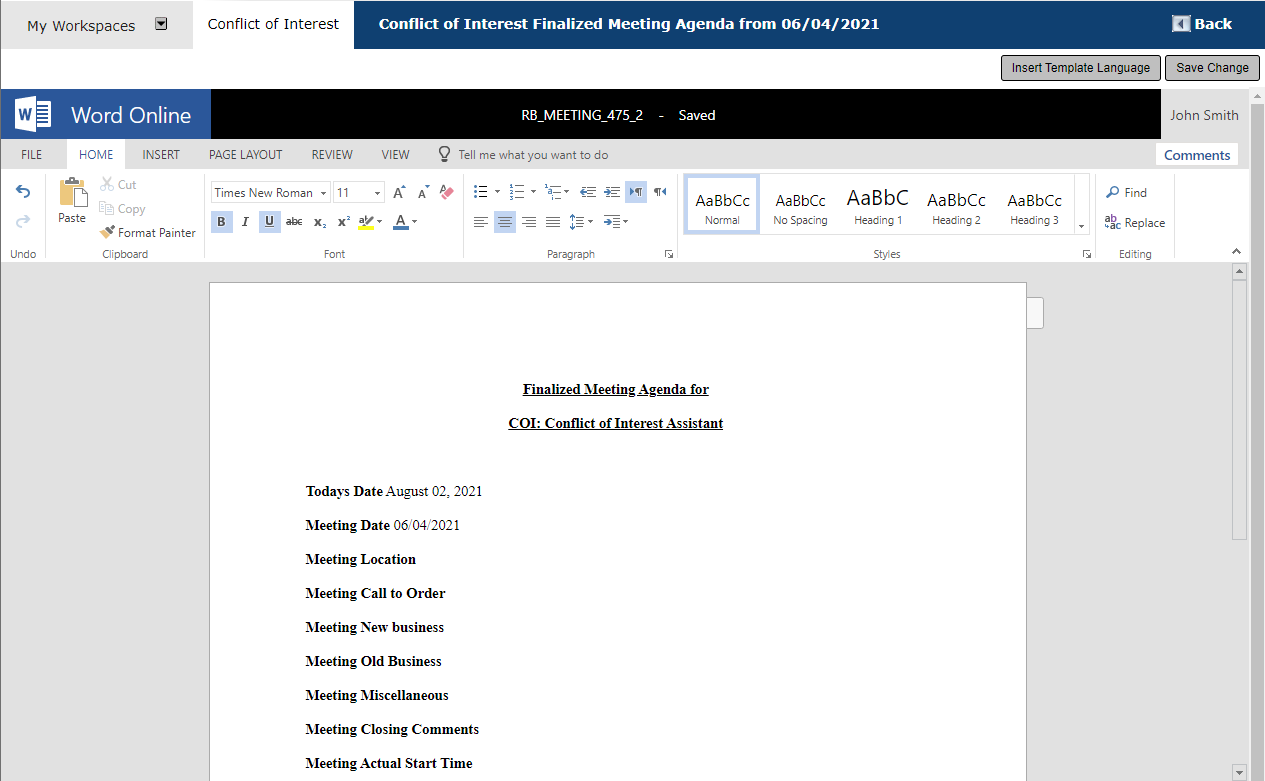Apply superscript formatting
Viewport: 1265px width, 781px height.
pyautogui.click(x=343, y=222)
